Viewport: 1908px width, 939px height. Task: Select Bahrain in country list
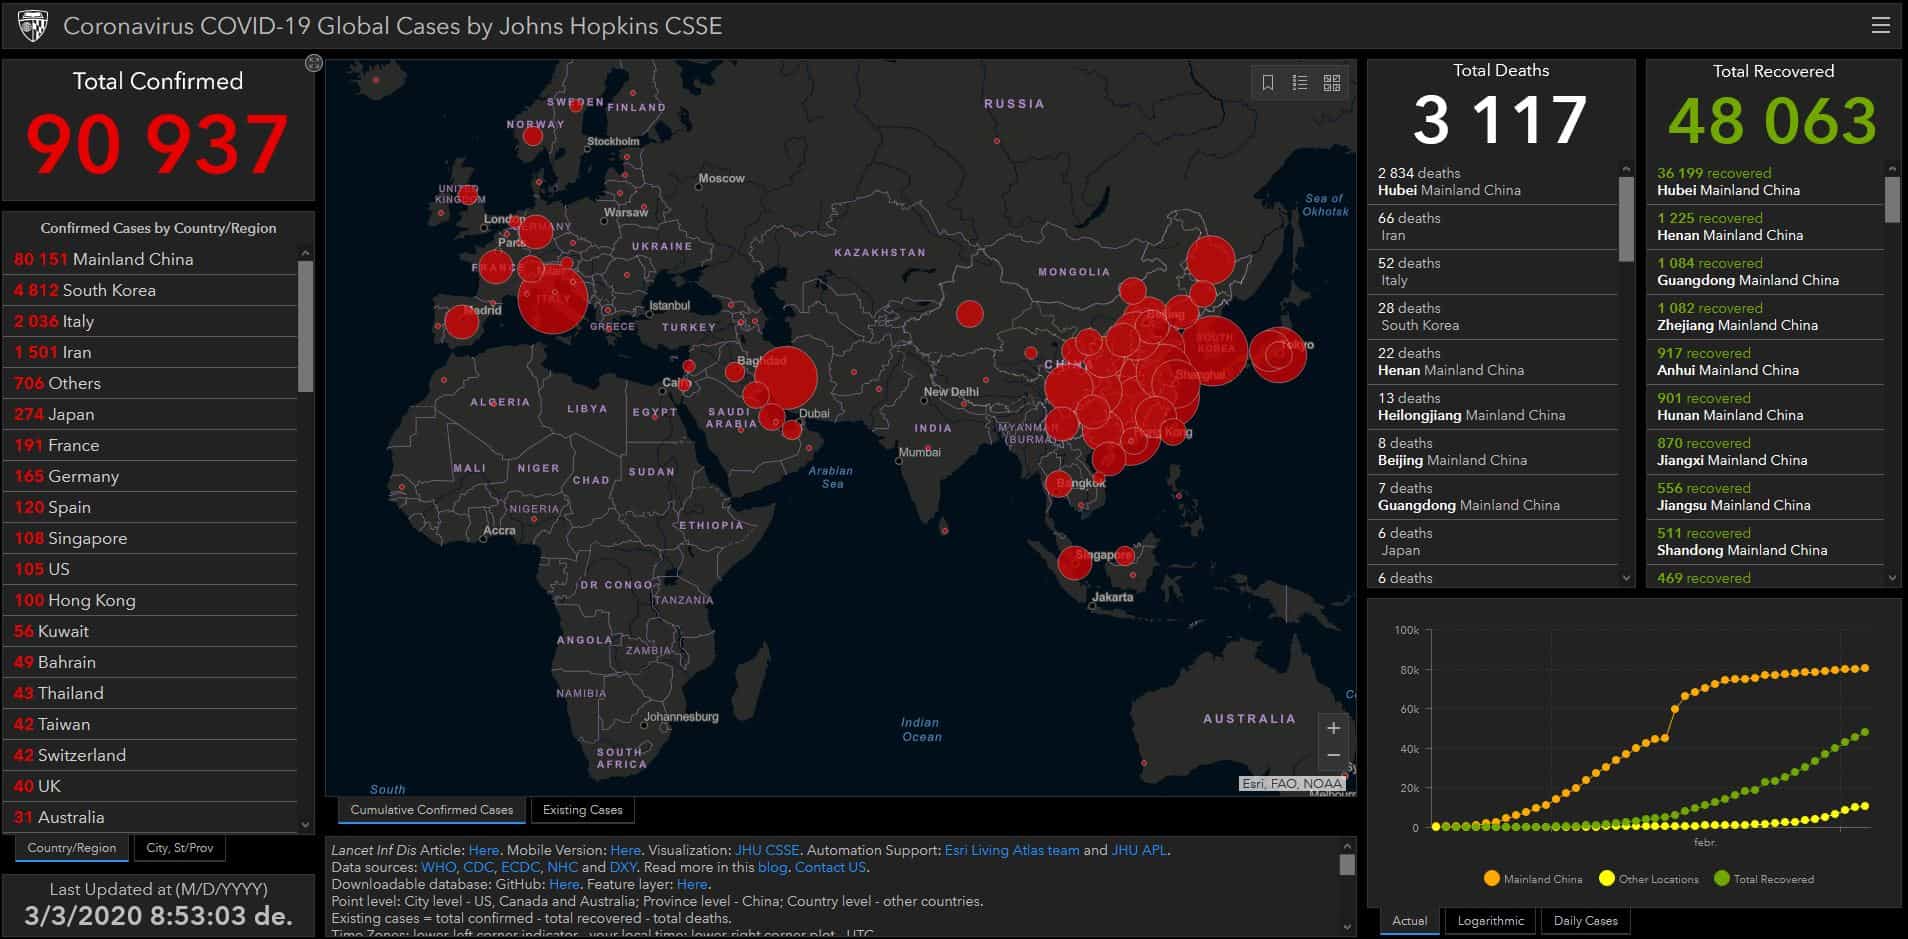[150, 662]
